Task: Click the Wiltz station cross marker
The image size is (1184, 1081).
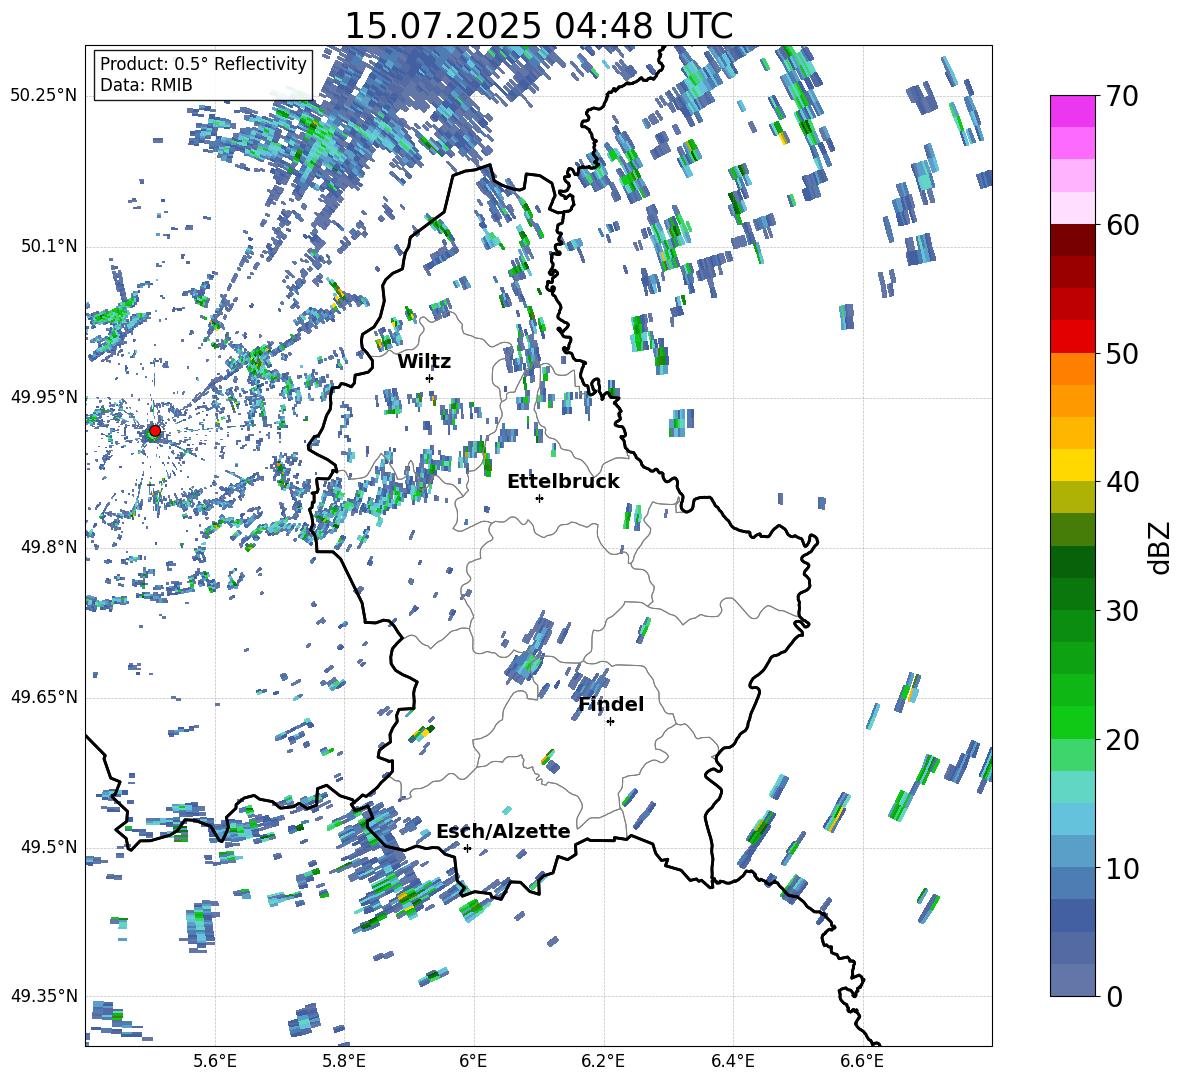Action: click(x=430, y=378)
